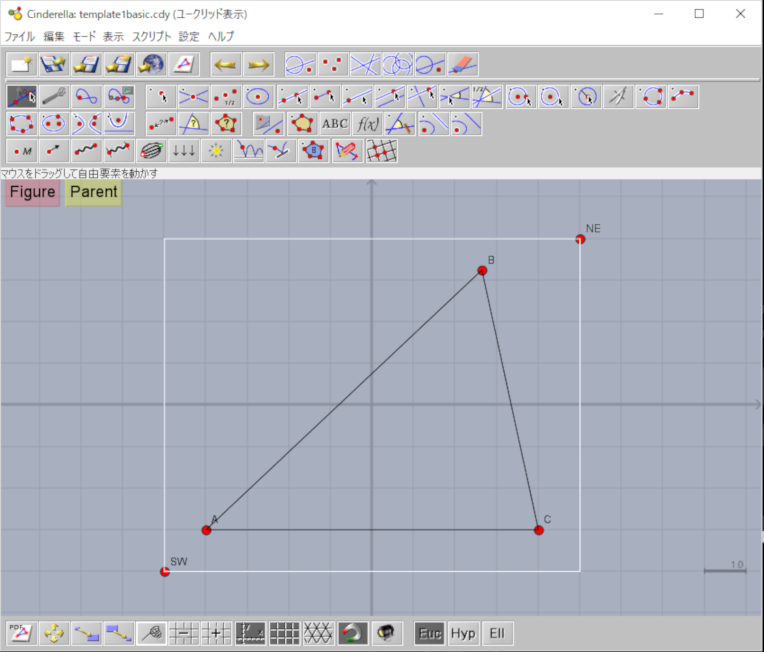Viewport: 764px width, 652px height.
Task: Toggle the butterfly net select button
Action: coord(151,633)
